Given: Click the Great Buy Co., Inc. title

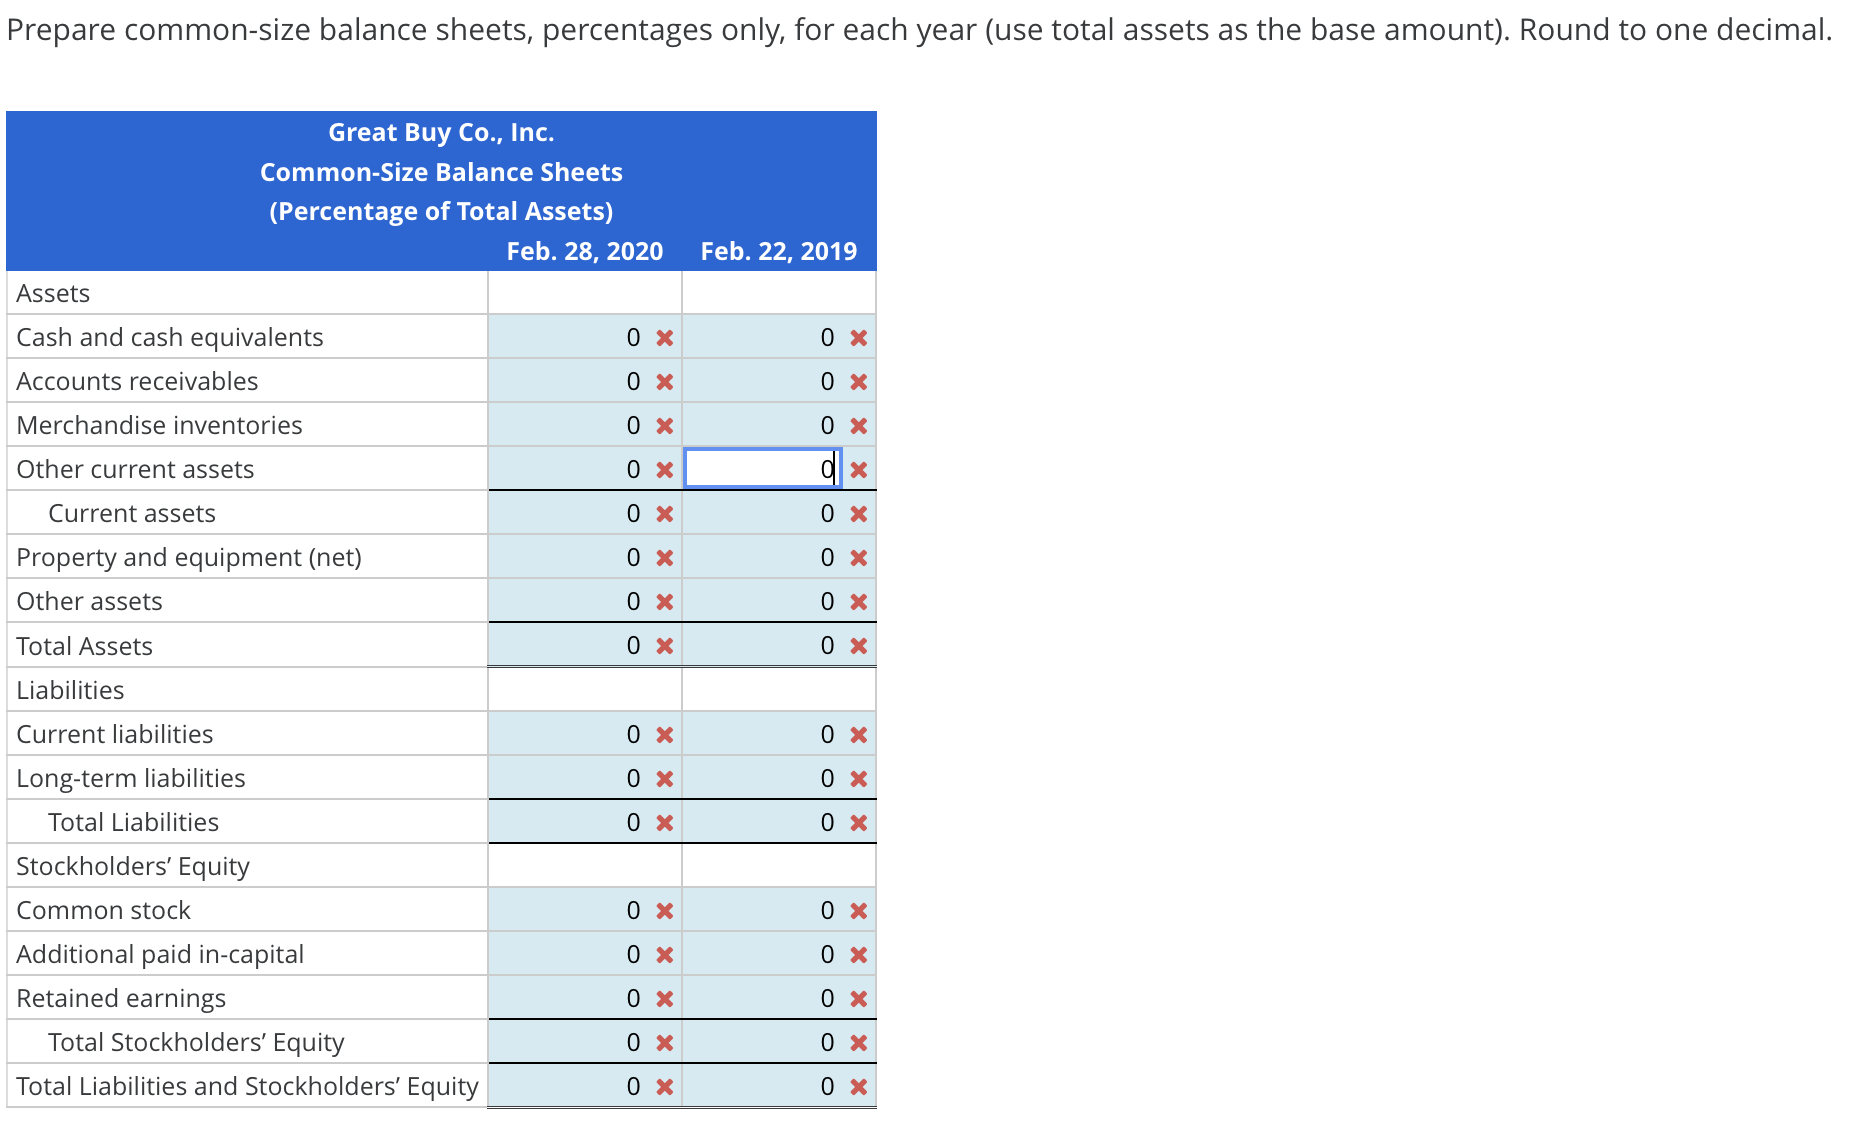Looking at the screenshot, I should point(441,132).
